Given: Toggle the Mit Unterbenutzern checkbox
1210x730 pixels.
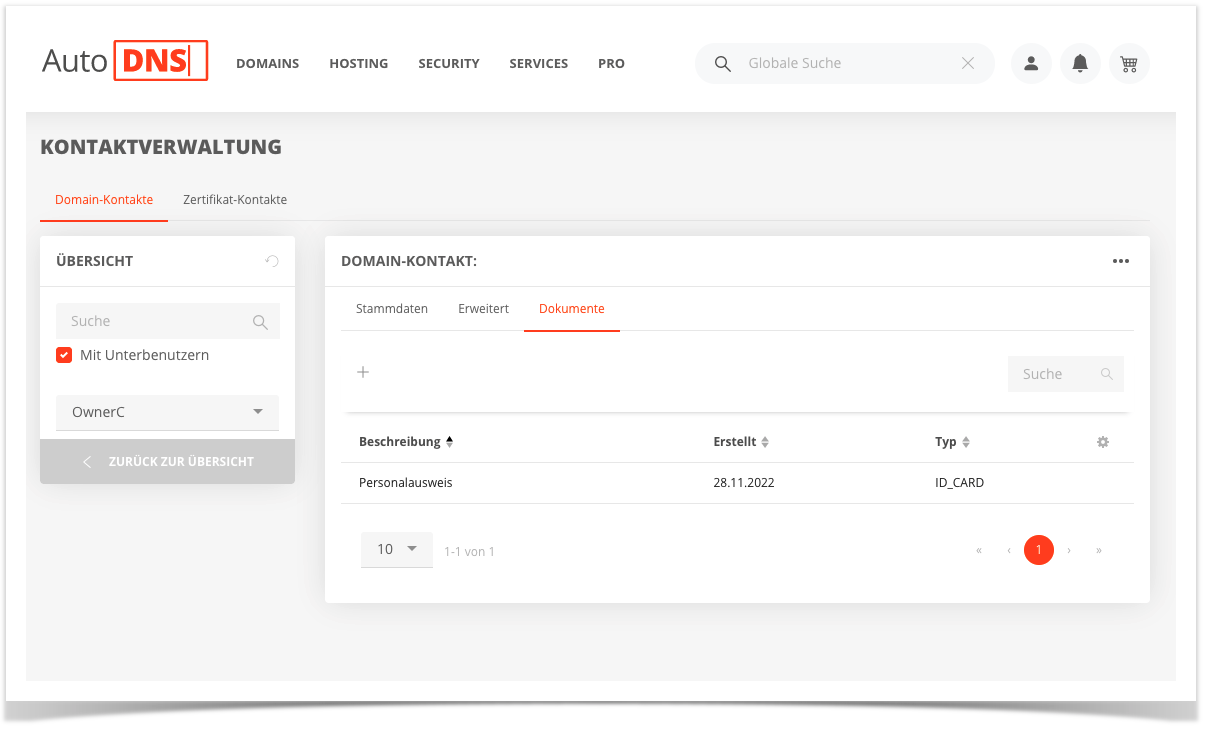Looking at the screenshot, I should point(64,355).
